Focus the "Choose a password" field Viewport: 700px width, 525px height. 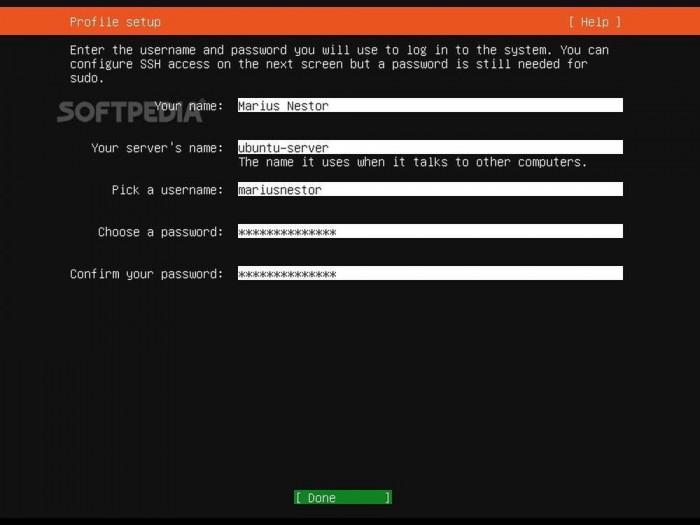pos(430,231)
